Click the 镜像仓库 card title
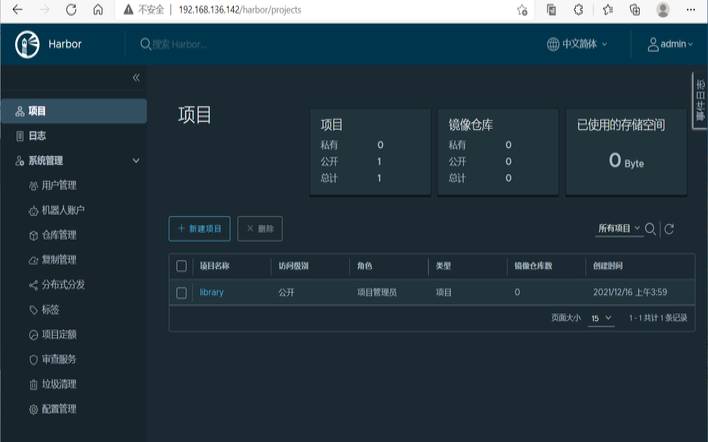This screenshot has width=708, height=442. coord(470,125)
